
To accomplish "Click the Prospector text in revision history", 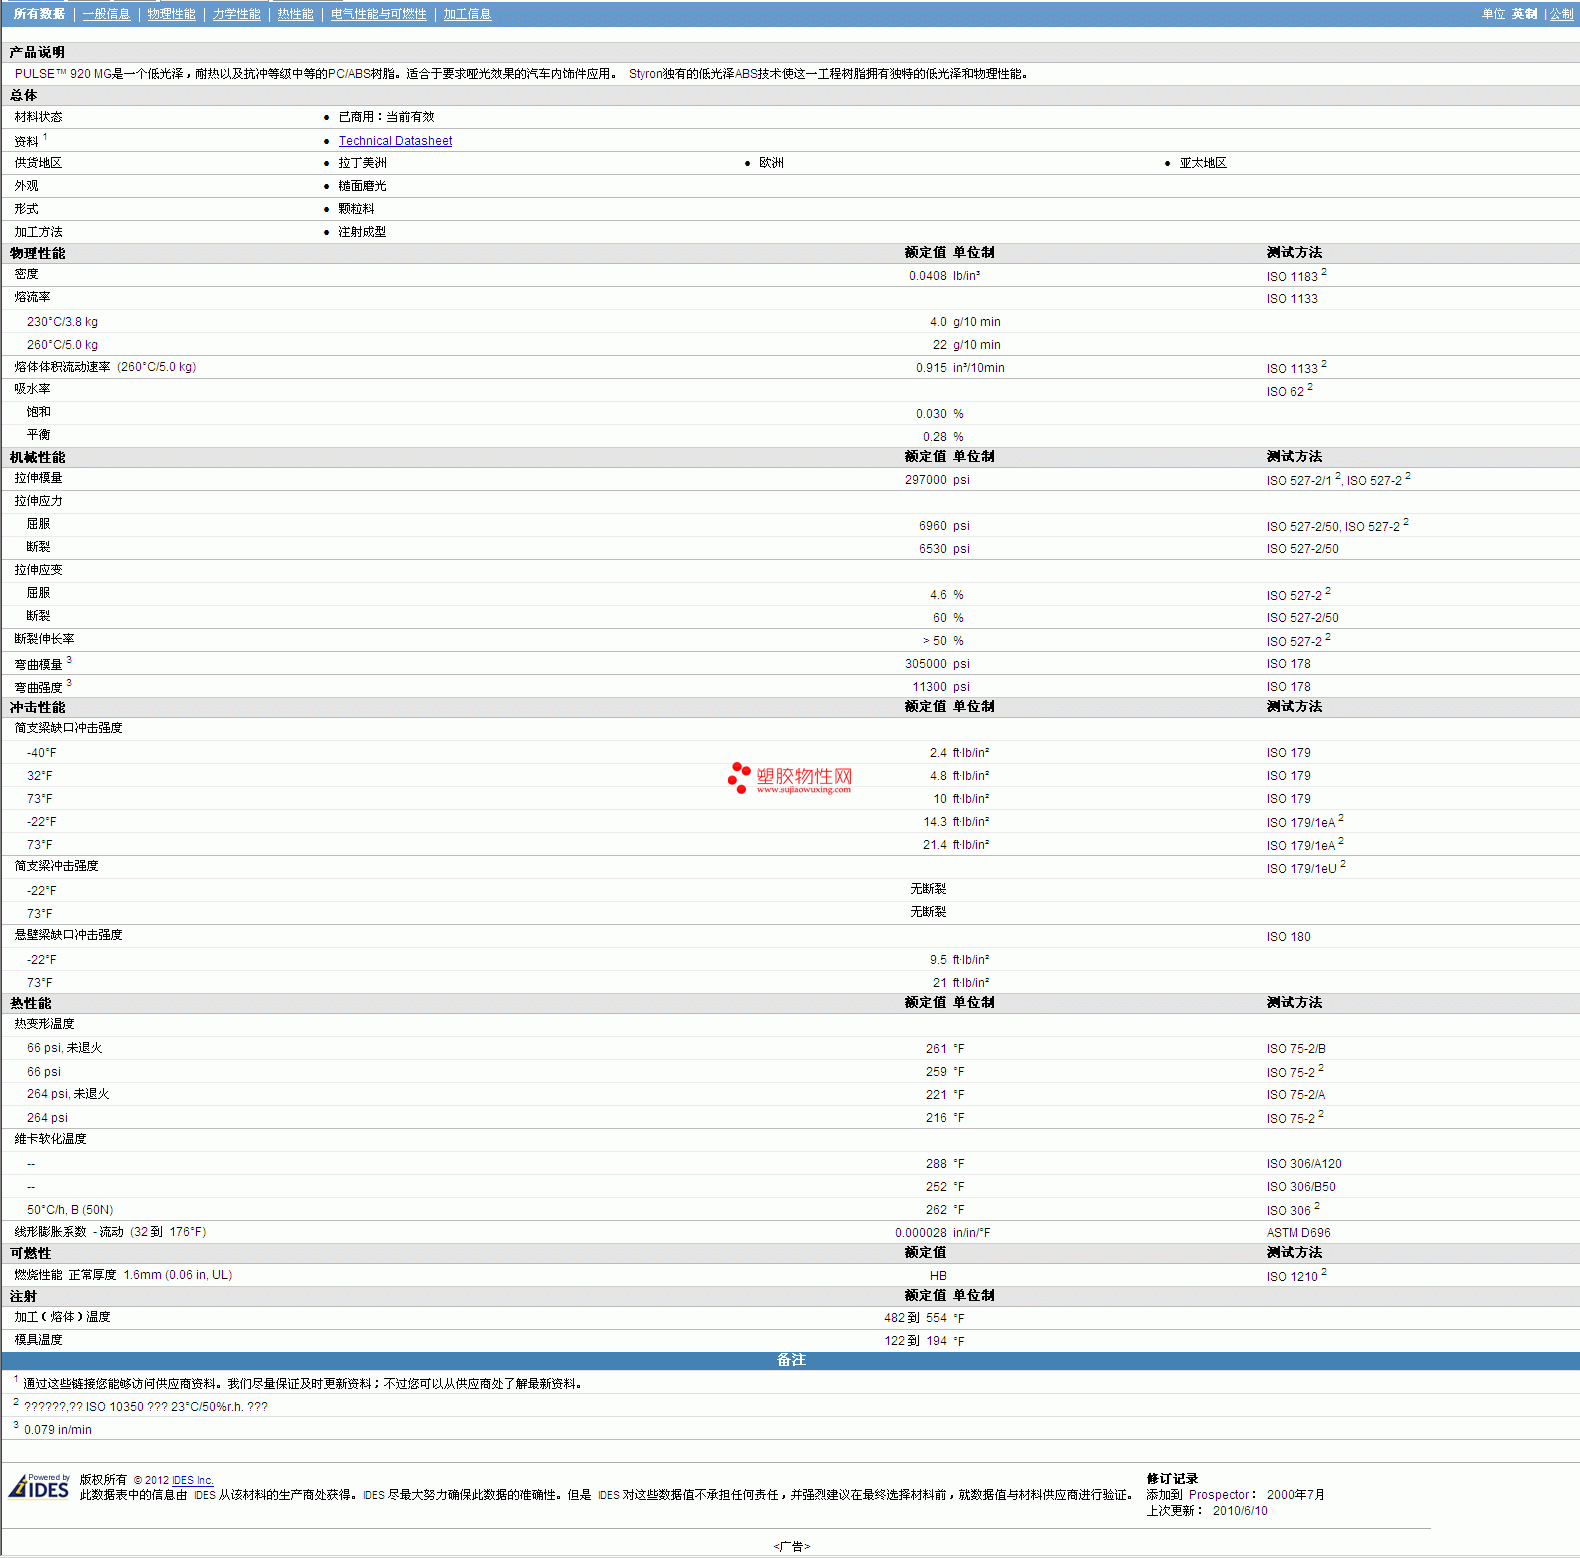I will tap(1218, 1495).
